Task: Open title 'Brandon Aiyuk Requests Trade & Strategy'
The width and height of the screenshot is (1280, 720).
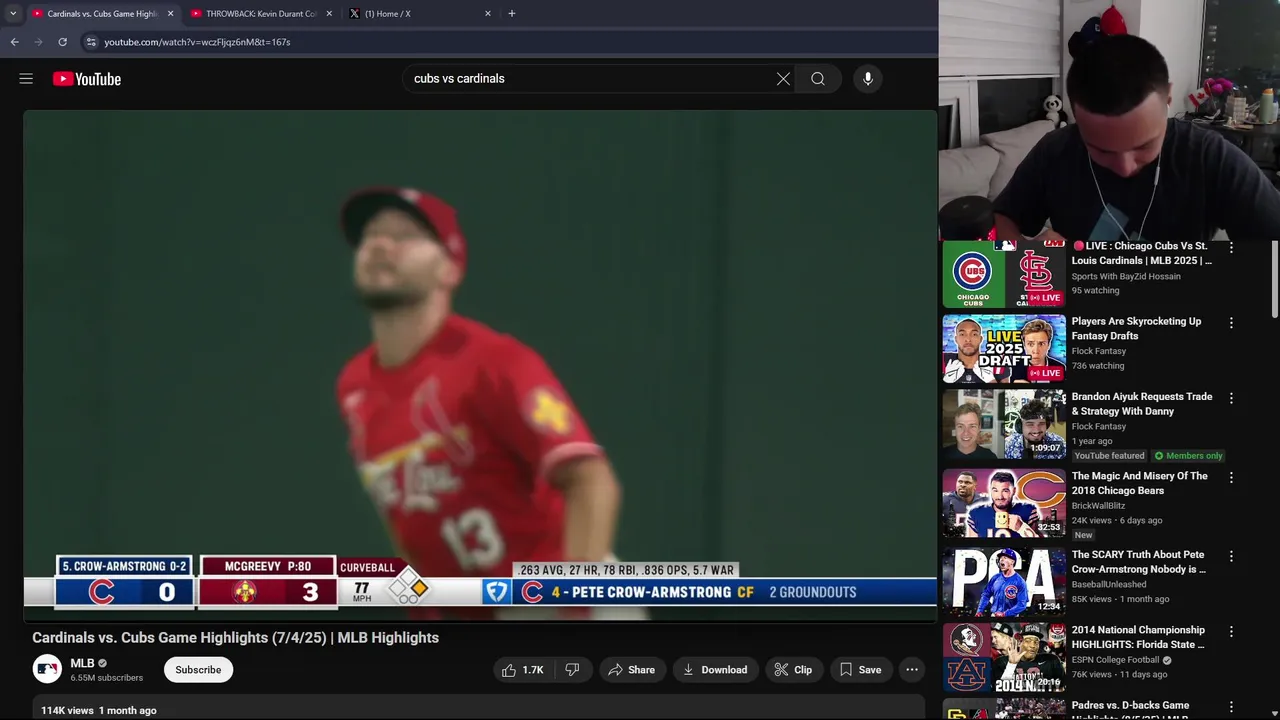Action: pyautogui.click(x=1142, y=404)
